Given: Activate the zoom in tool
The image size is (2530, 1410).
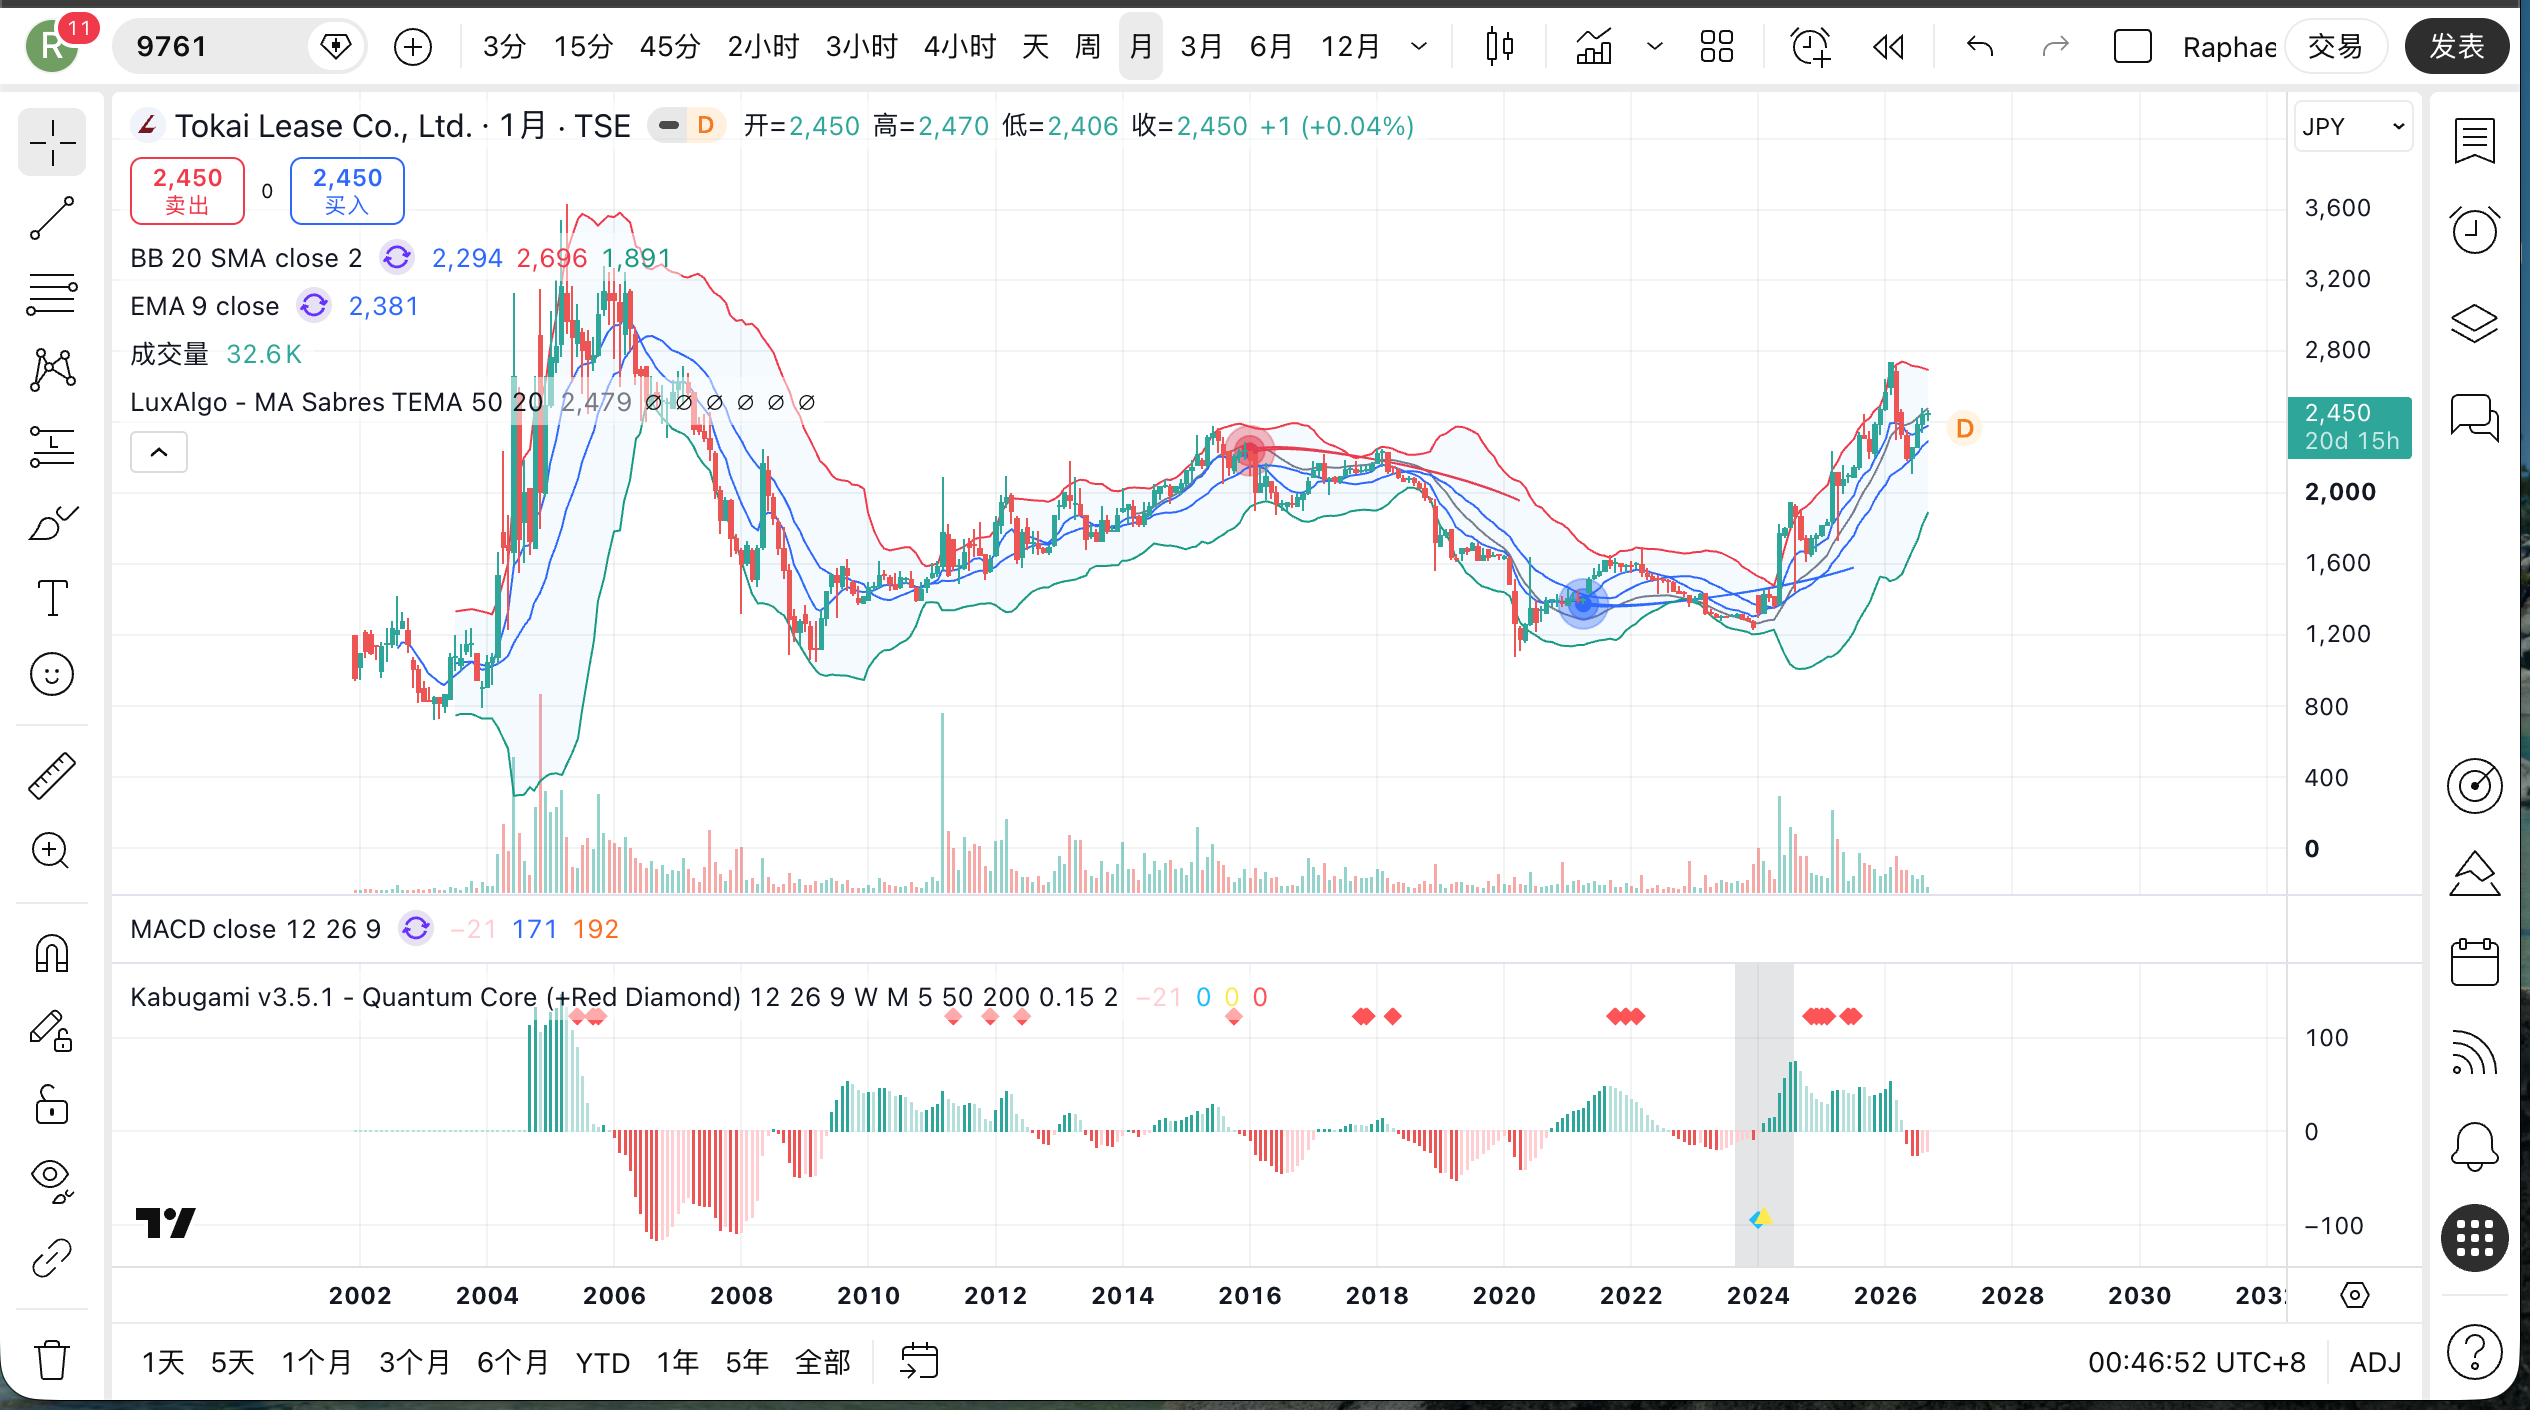Looking at the screenshot, I should click(x=52, y=851).
